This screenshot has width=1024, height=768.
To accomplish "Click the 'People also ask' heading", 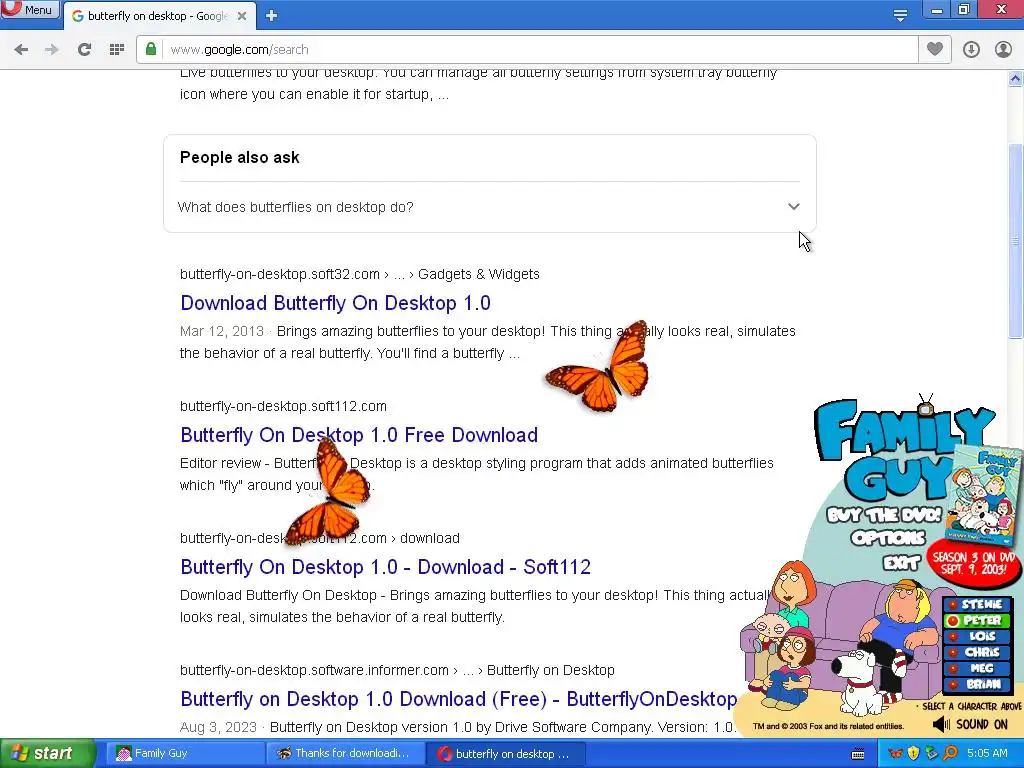I will 240,157.
